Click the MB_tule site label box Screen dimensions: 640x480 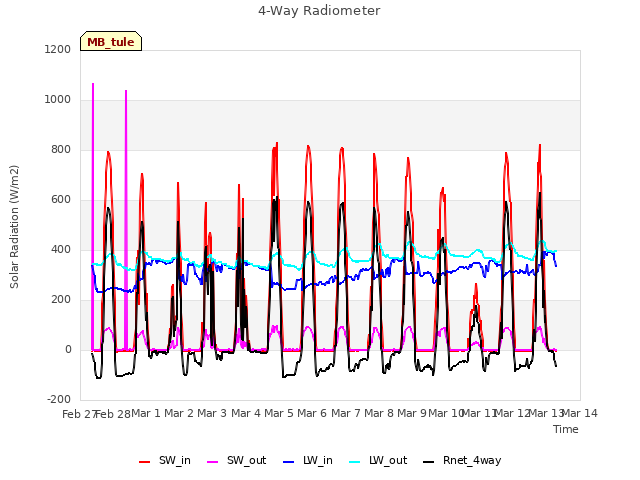click(x=111, y=41)
